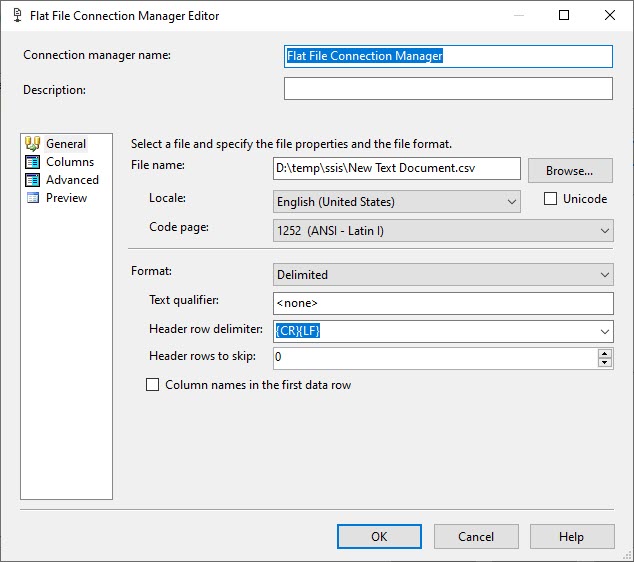Click the Text qualifier input field
The width and height of the screenshot is (634, 562).
443,303
